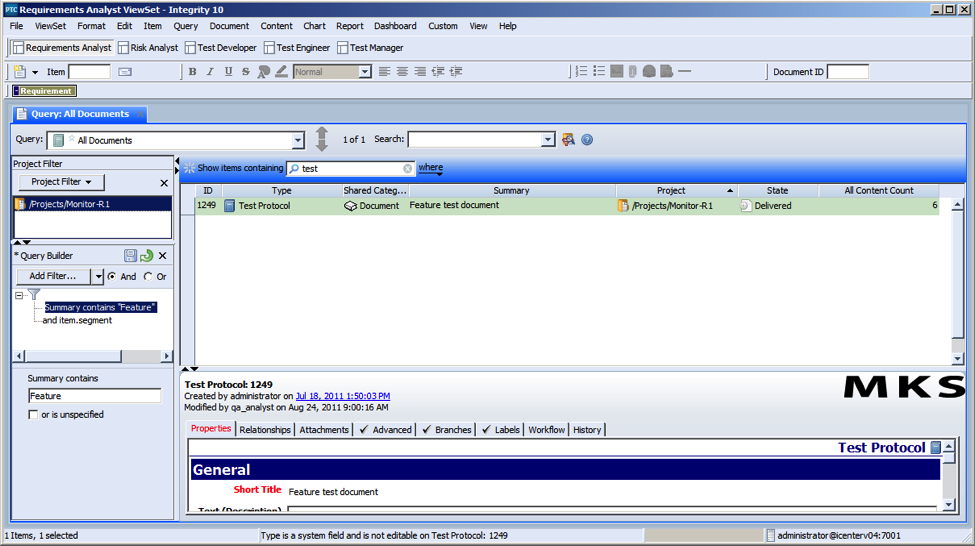
Task: Click the Underline formatting icon
Action: point(228,72)
